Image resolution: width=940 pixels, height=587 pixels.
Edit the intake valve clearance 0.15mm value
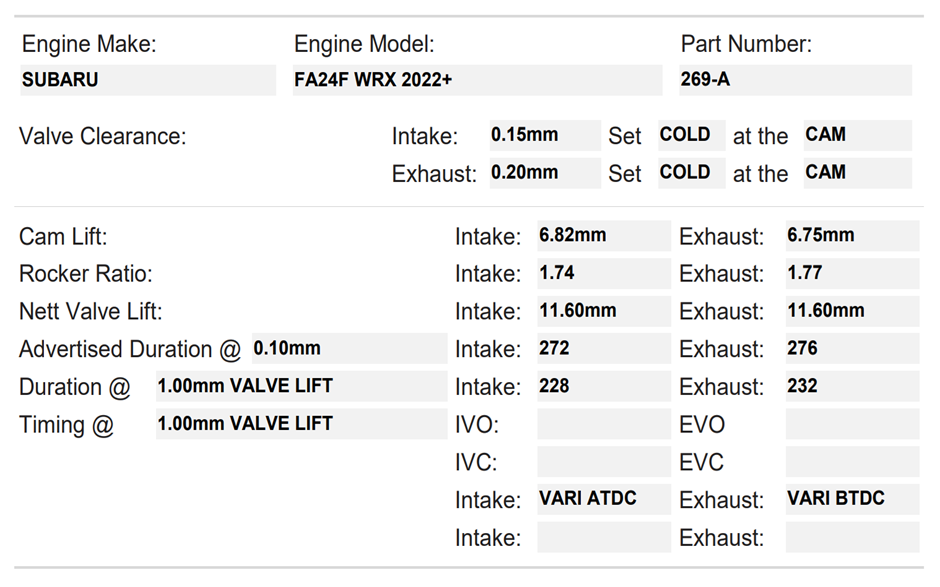pos(544,135)
